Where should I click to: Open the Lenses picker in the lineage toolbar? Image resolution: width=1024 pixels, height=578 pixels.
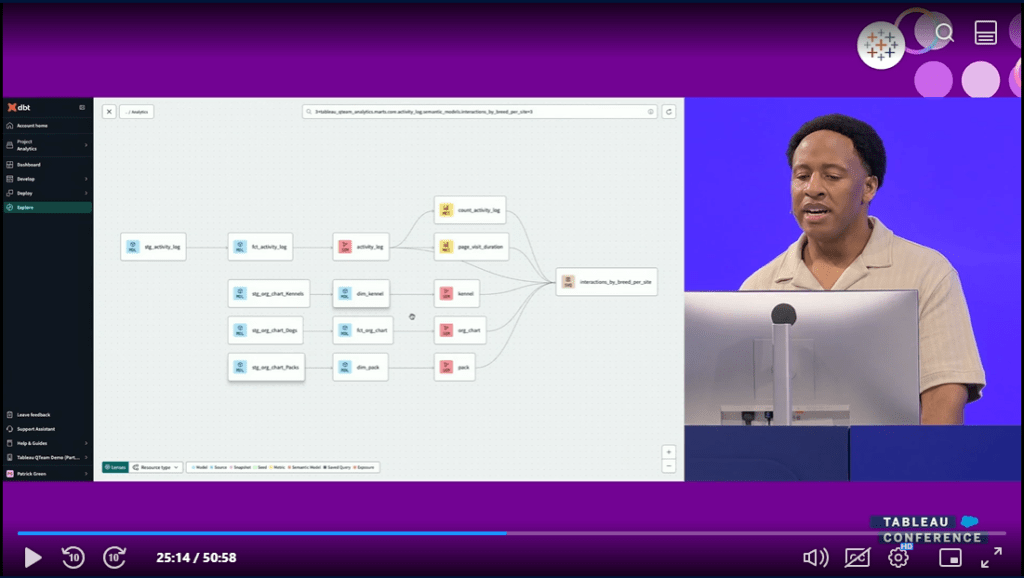114,467
